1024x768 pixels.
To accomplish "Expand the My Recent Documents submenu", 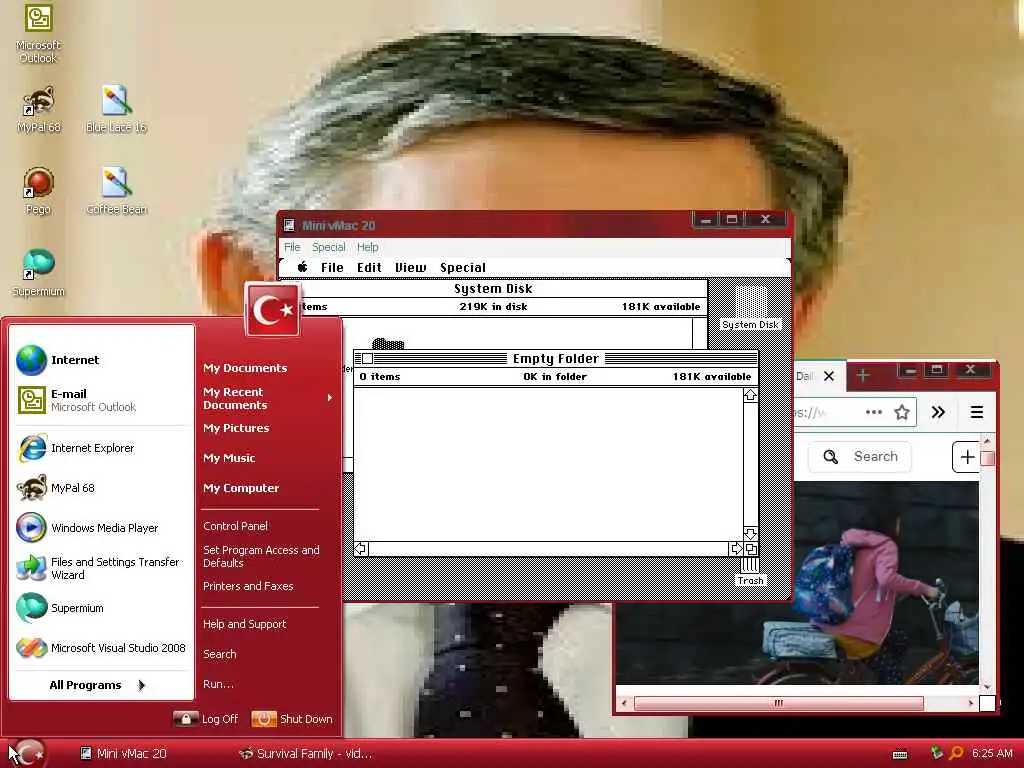I will click(x=268, y=398).
